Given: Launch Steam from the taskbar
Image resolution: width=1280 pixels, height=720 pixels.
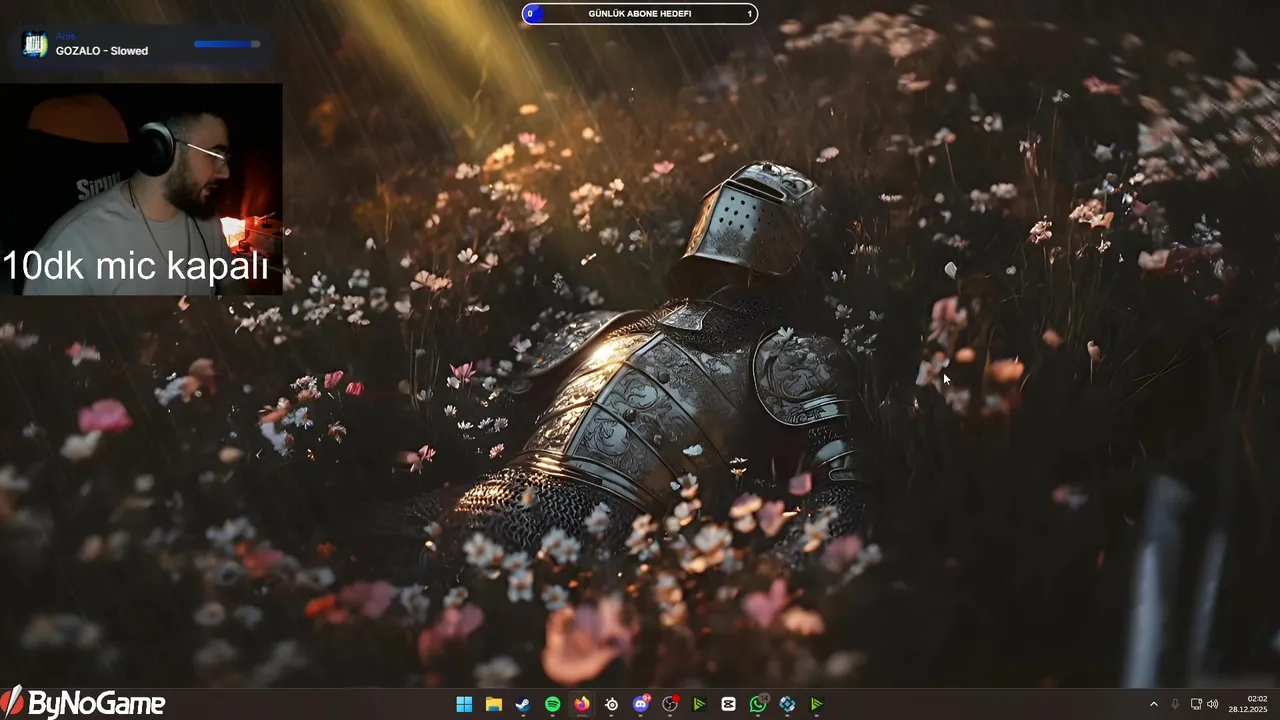Looking at the screenshot, I should point(523,704).
